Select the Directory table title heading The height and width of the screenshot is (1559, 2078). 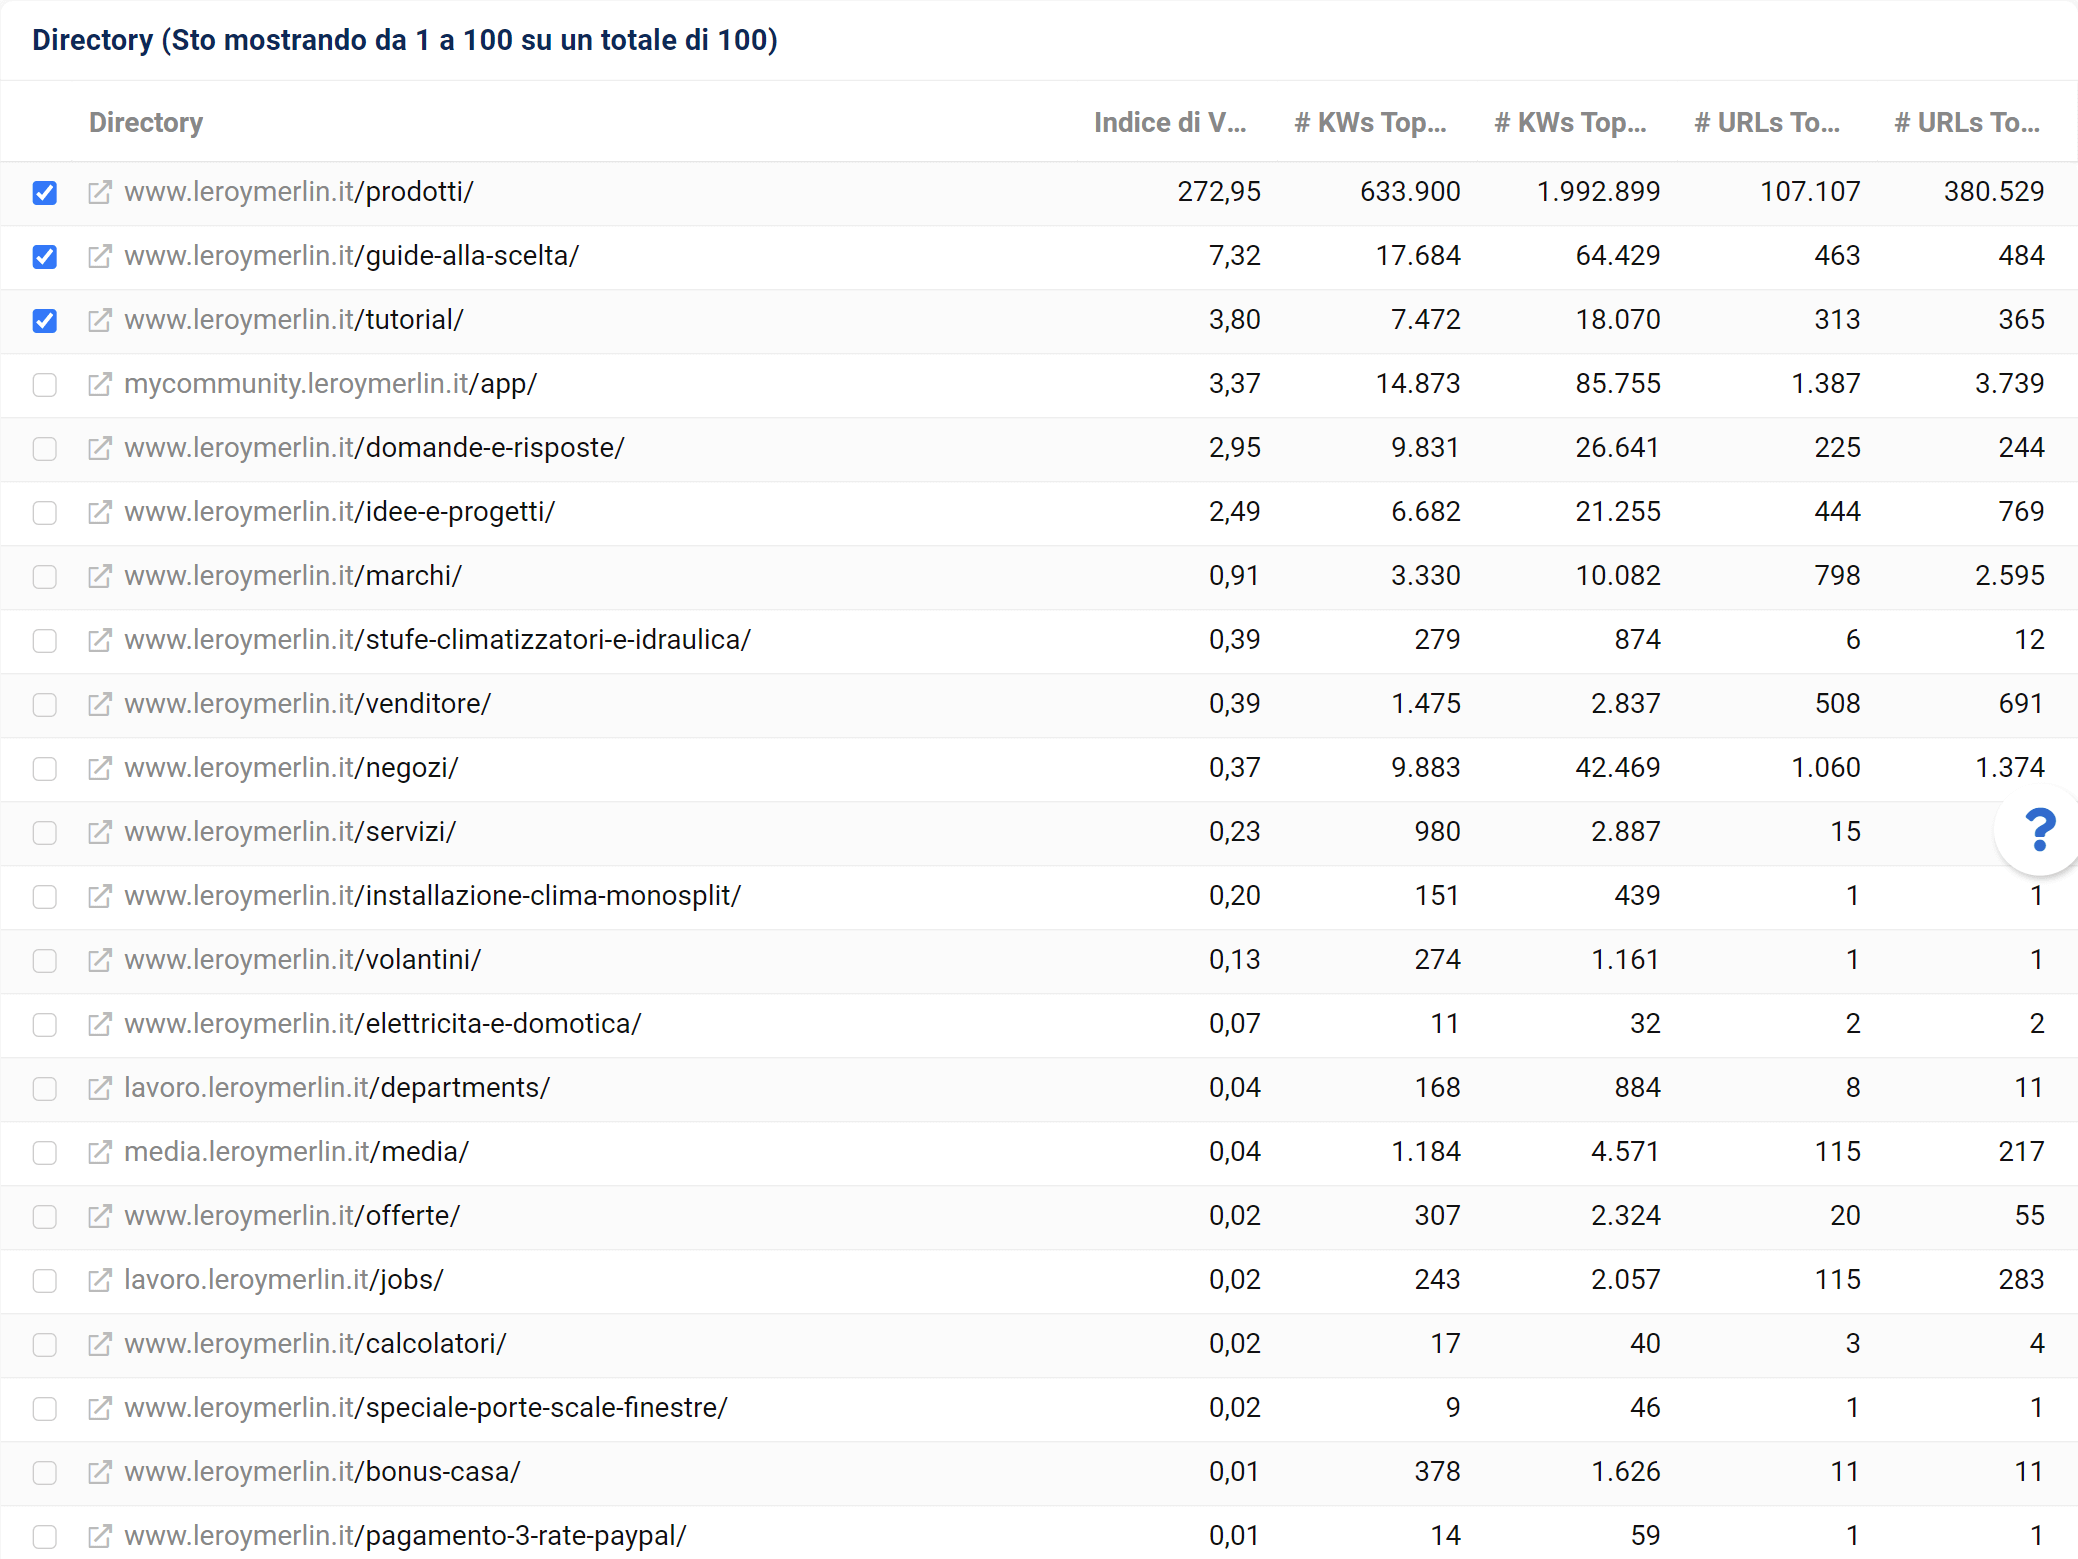pyautogui.click(x=405, y=40)
